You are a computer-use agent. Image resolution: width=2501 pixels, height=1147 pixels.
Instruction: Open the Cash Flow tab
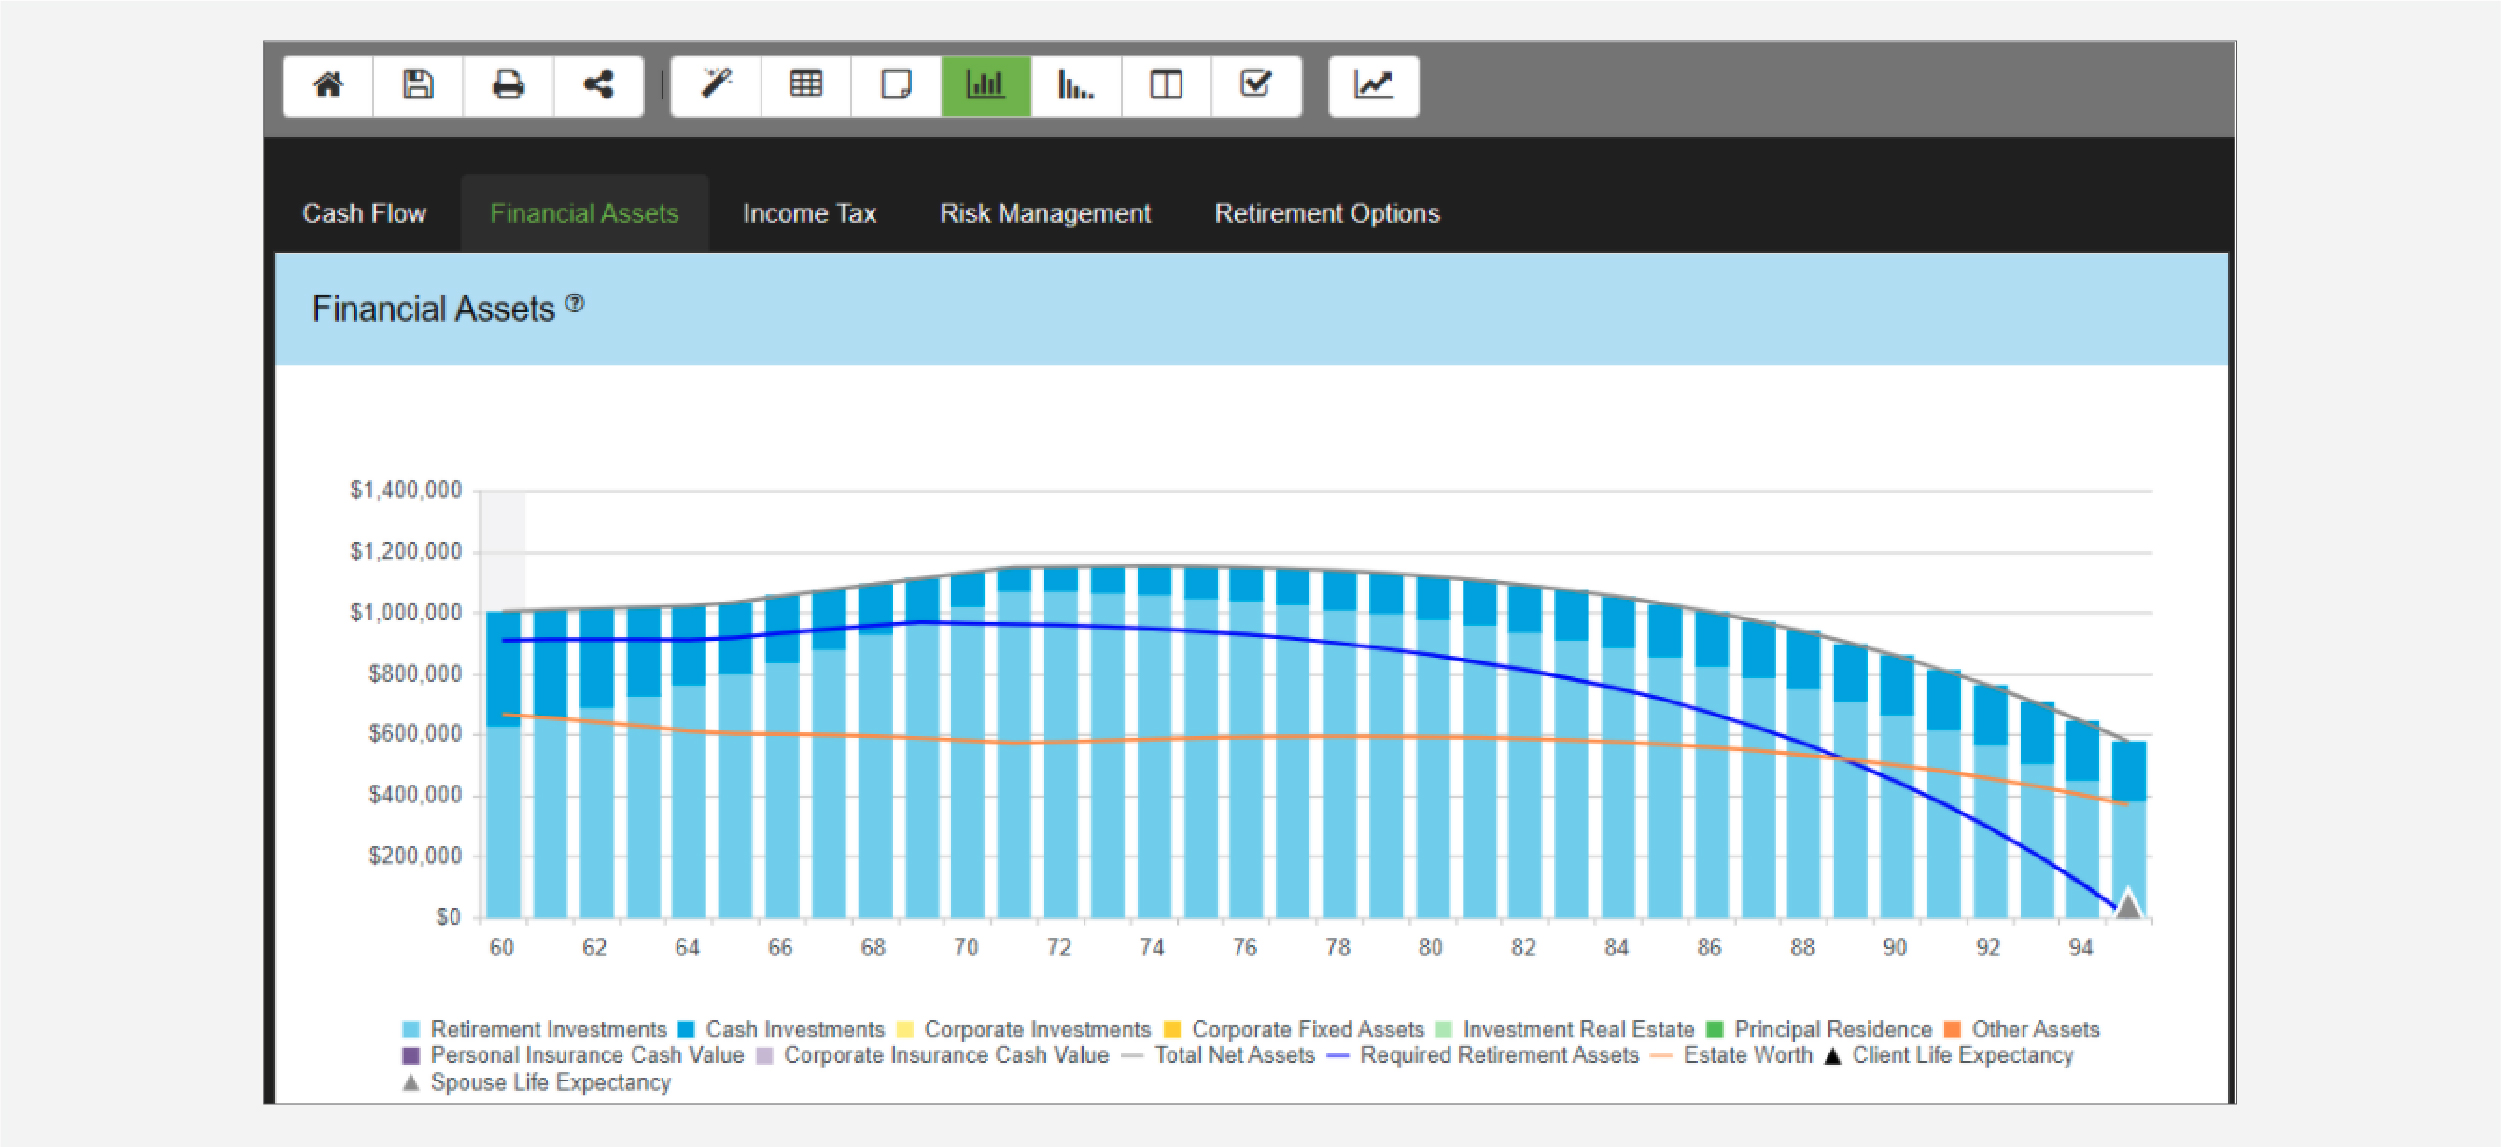coord(364,214)
